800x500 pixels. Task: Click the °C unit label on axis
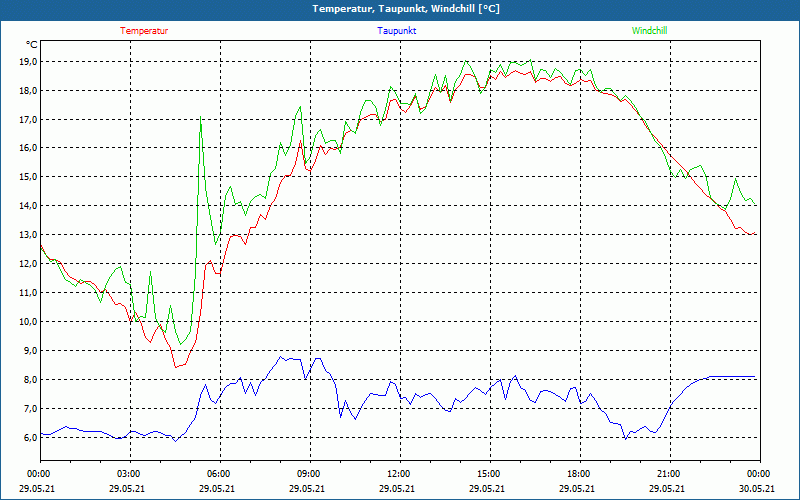point(32,45)
